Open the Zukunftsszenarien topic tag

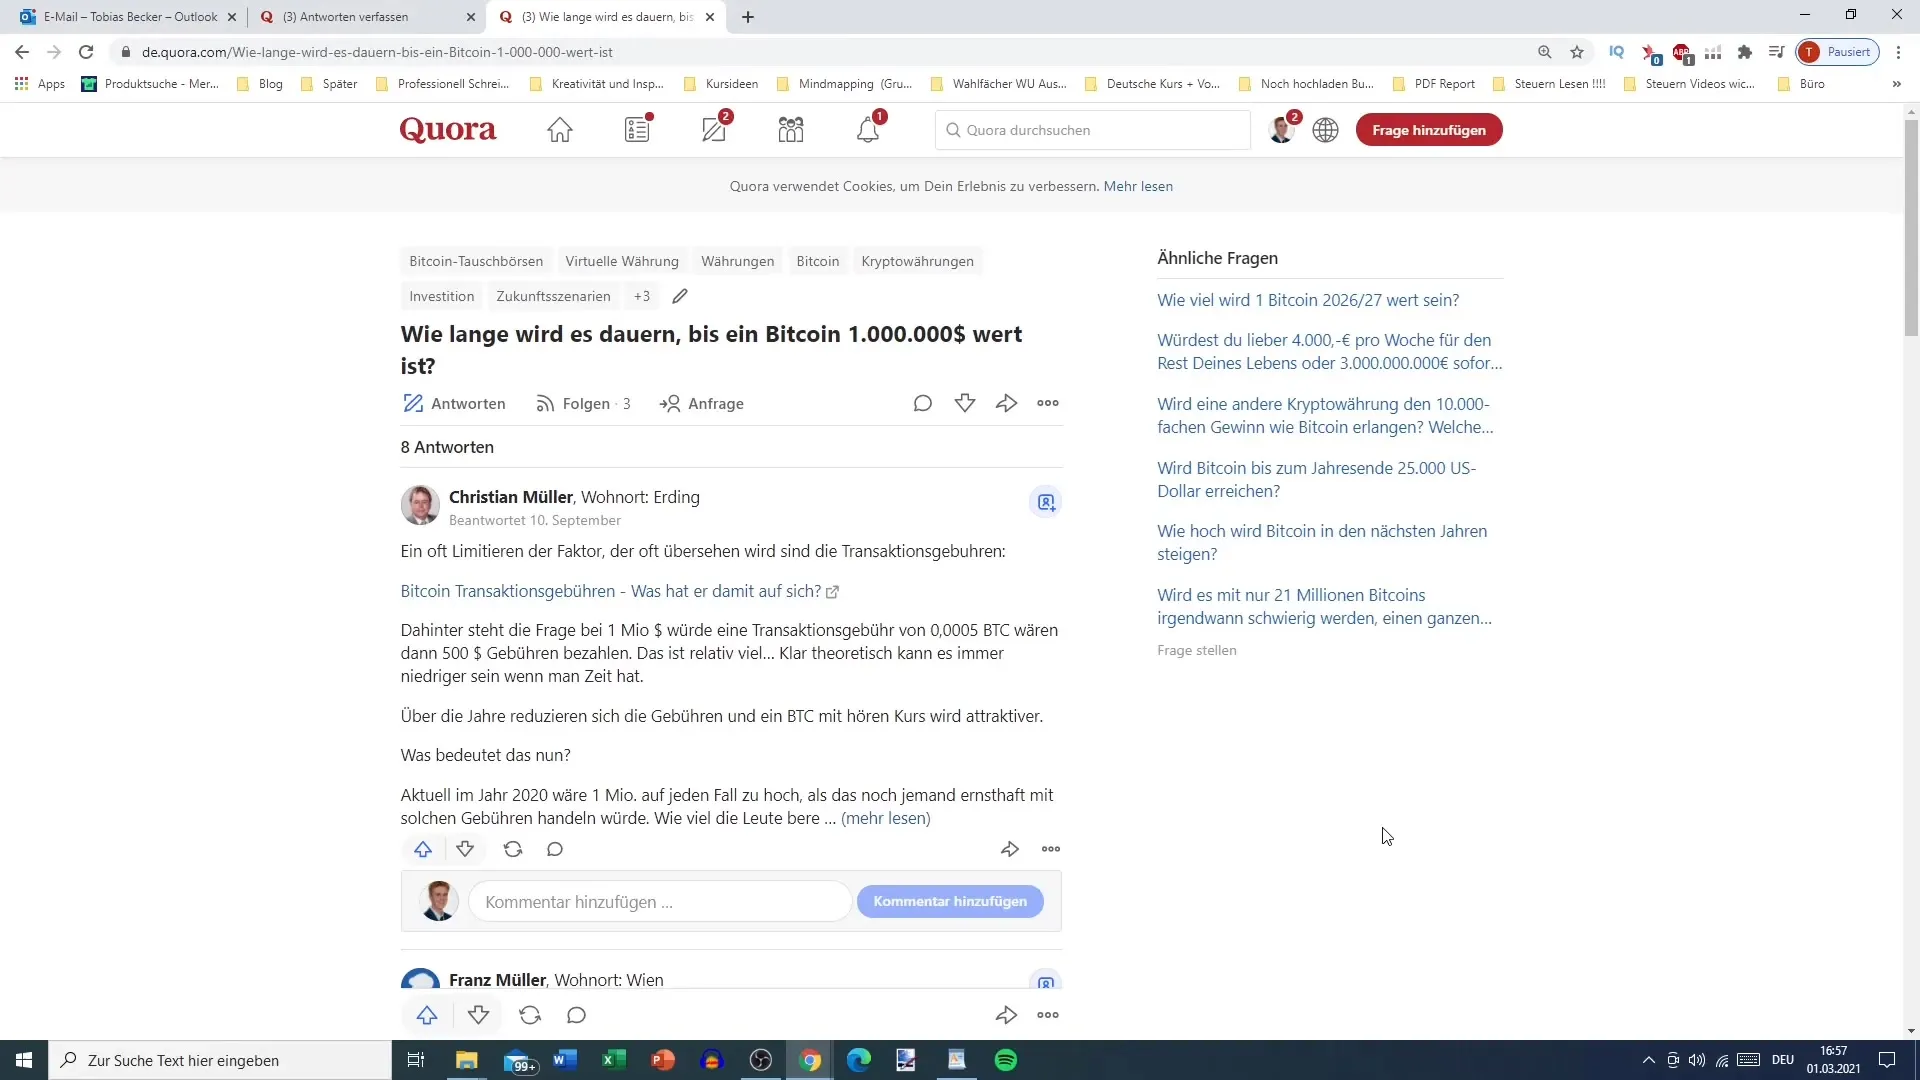553,296
